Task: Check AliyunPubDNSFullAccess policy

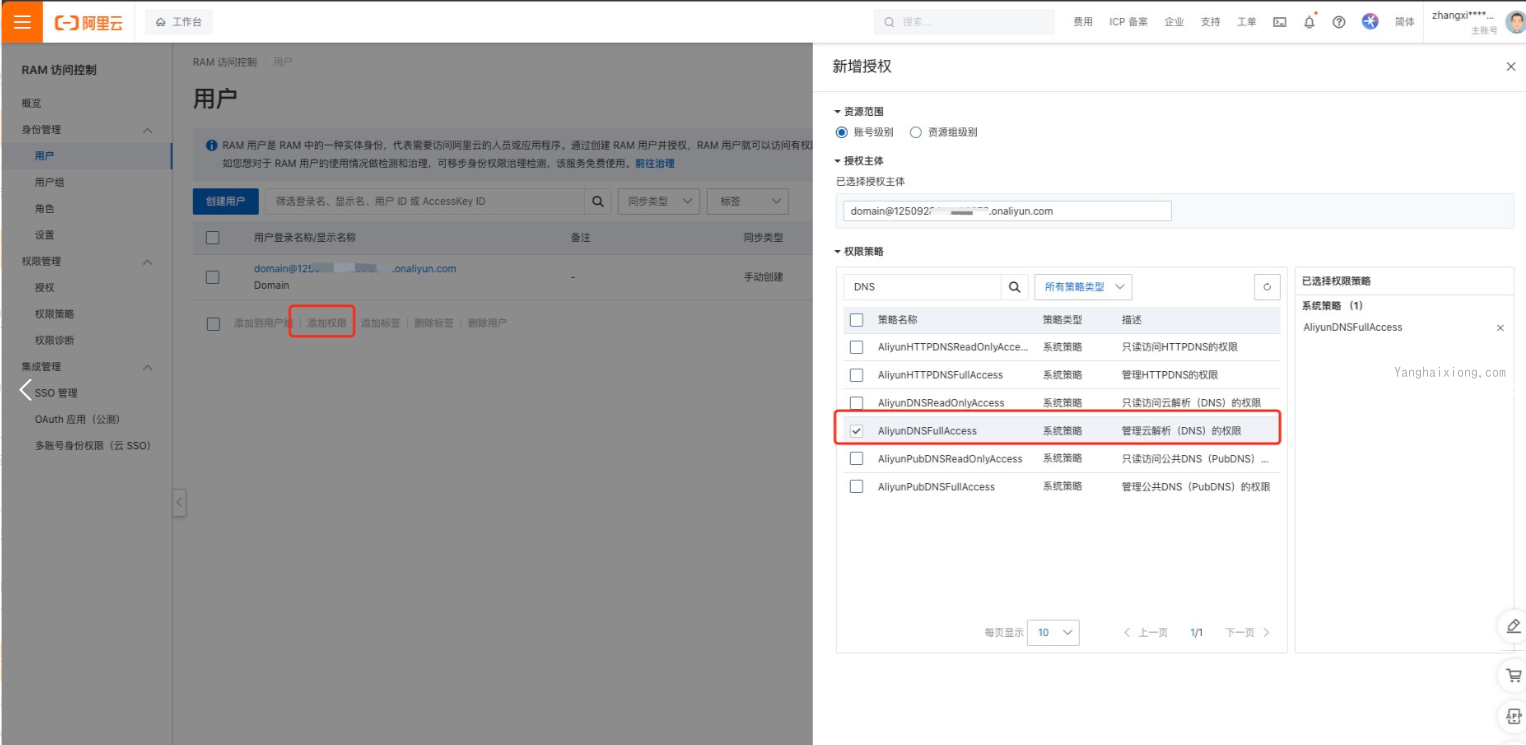Action: pyautogui.click(x=856, y=487)
